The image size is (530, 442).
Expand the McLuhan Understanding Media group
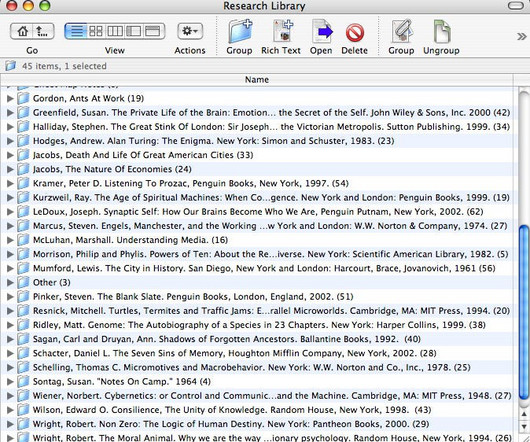(x=10, y=240)
